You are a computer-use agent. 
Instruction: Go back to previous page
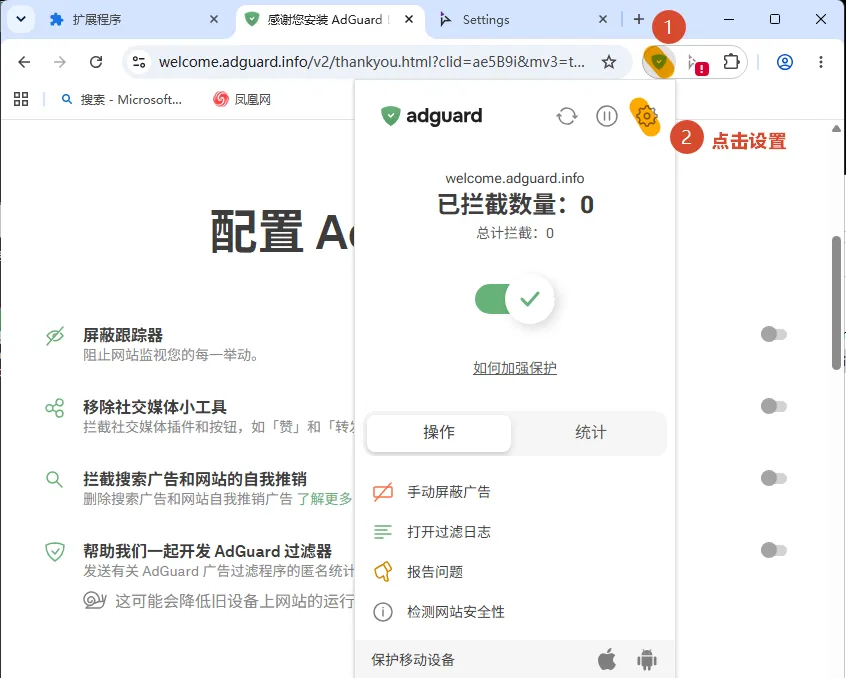click(x=24, y=62)
